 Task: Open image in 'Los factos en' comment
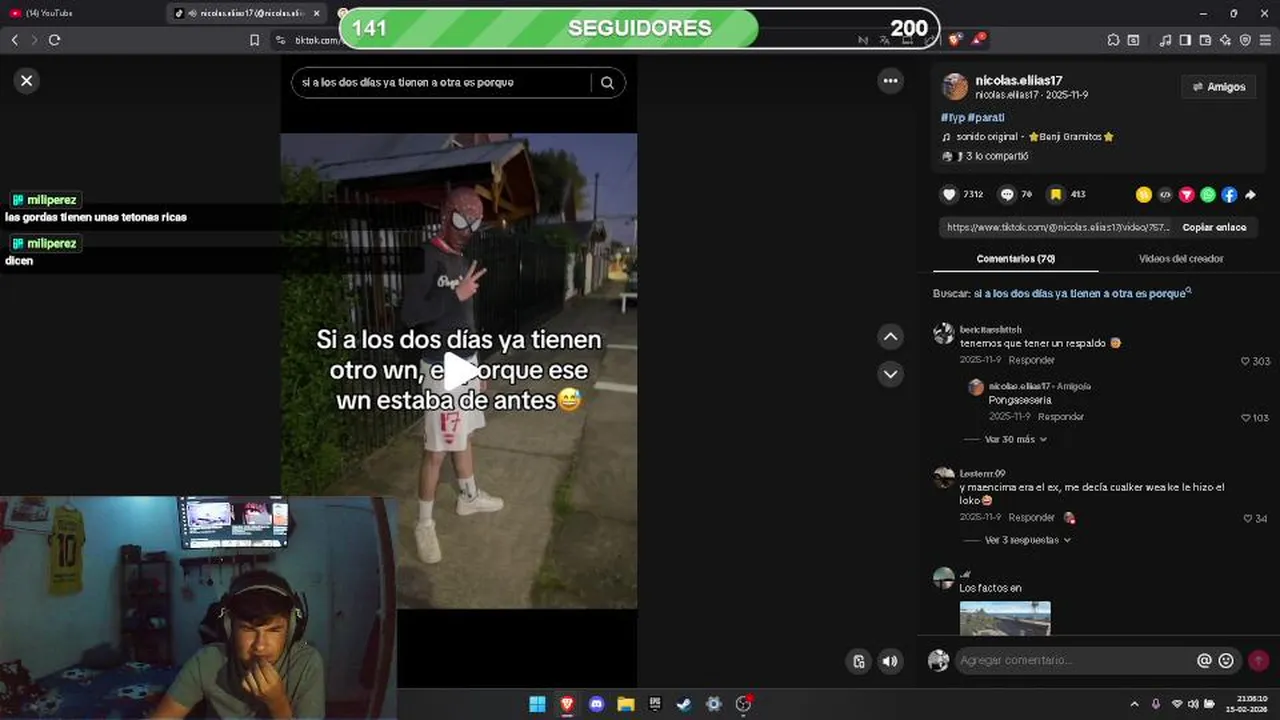(x=1005, y=618)
